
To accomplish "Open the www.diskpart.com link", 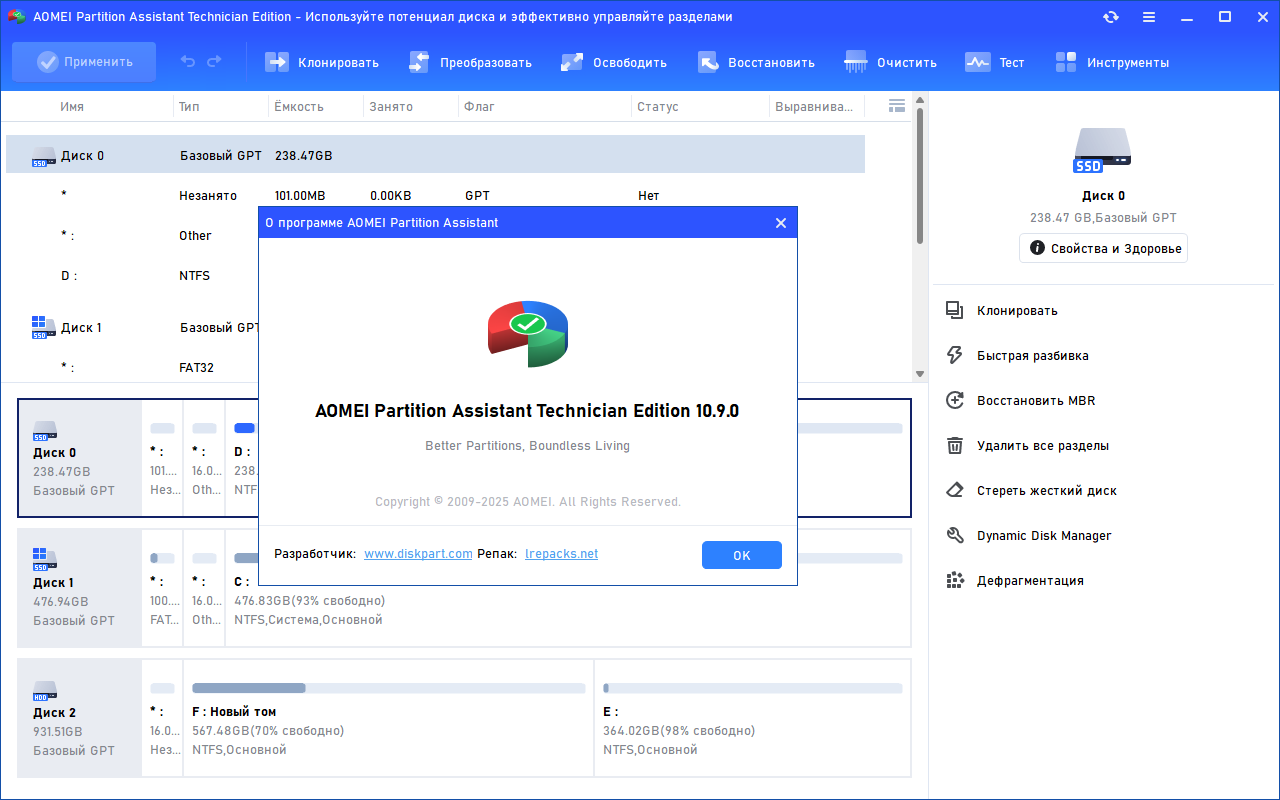I will [x=418, y=554].
